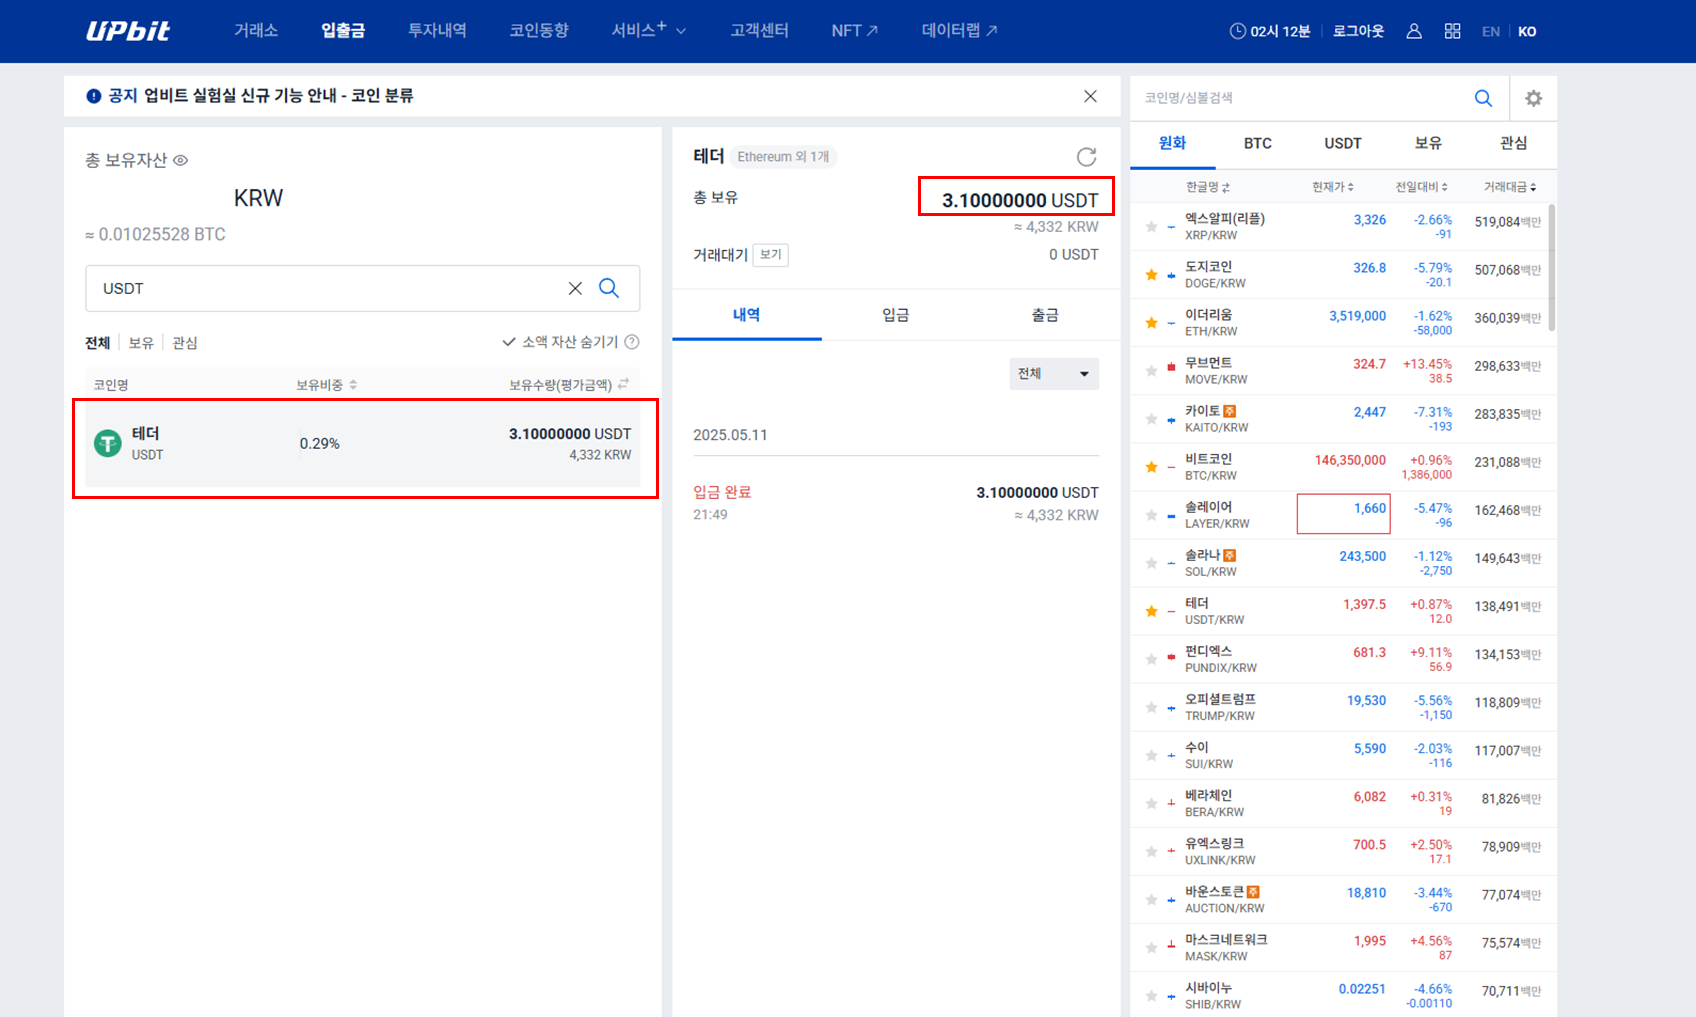Viewport: 1696px width, 1017px height.
Task: Click the 코인명/심볼검색 input field
Action: 1300,98
